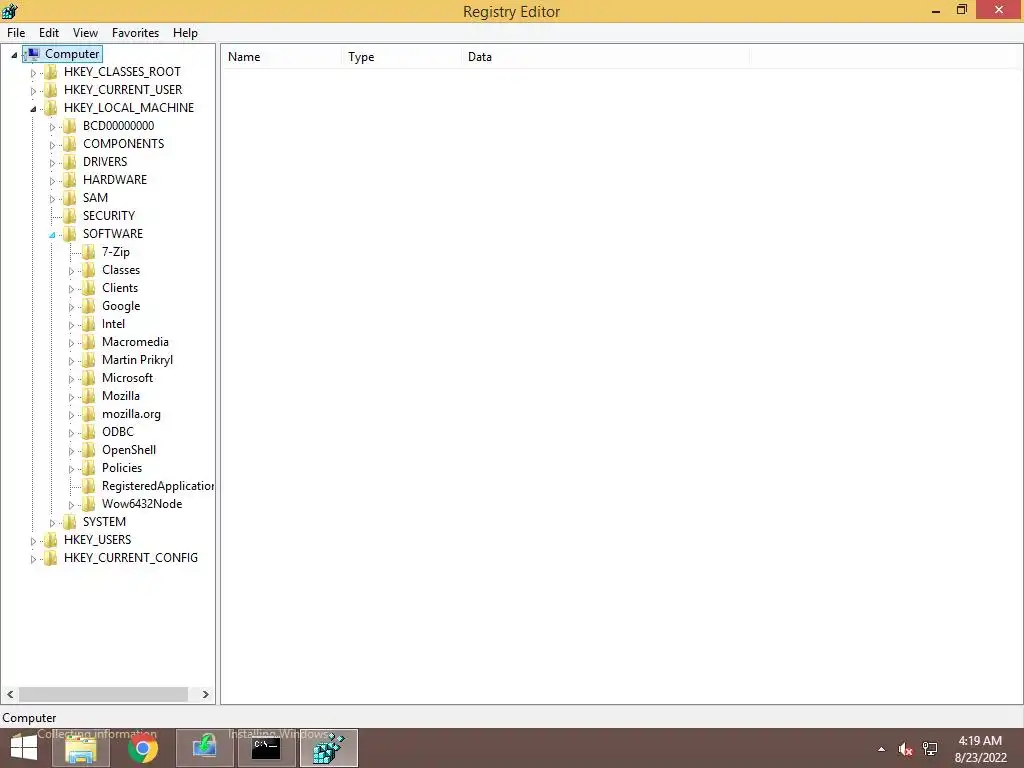
Task: Select the OpenShell key
Action: point(129,450)
